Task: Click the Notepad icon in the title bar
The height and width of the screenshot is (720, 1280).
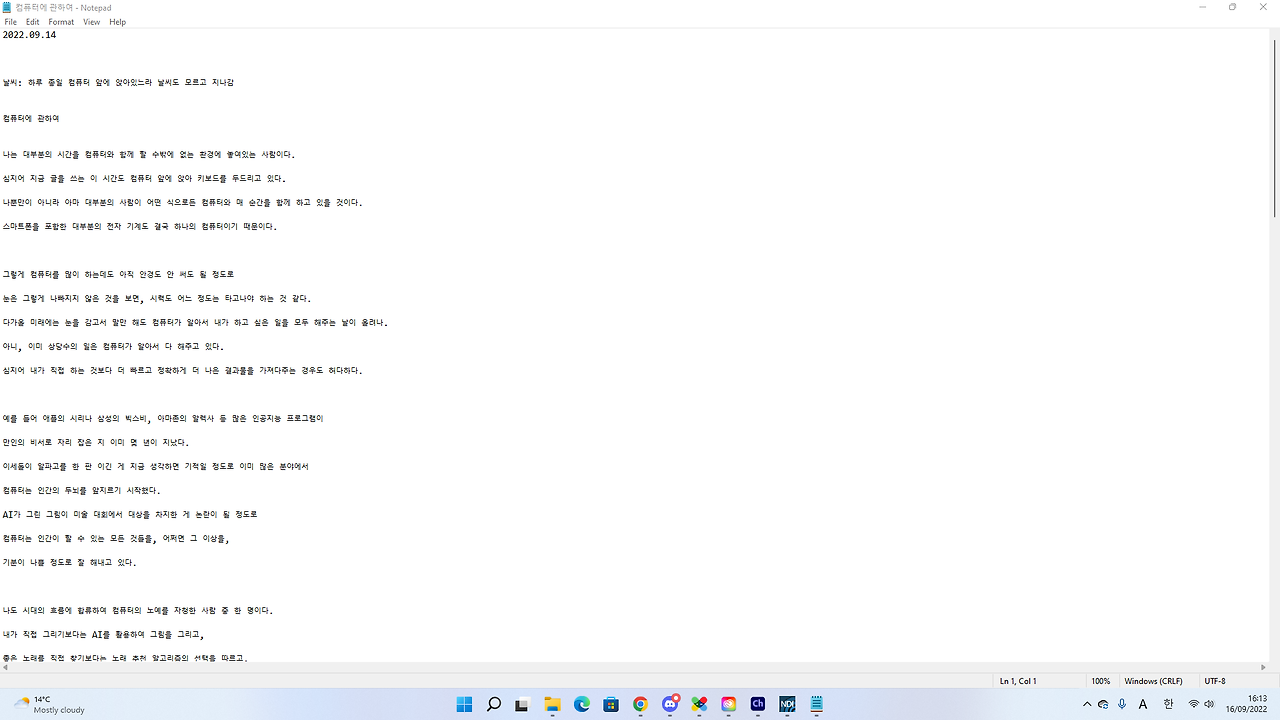Action: [7, 7]
